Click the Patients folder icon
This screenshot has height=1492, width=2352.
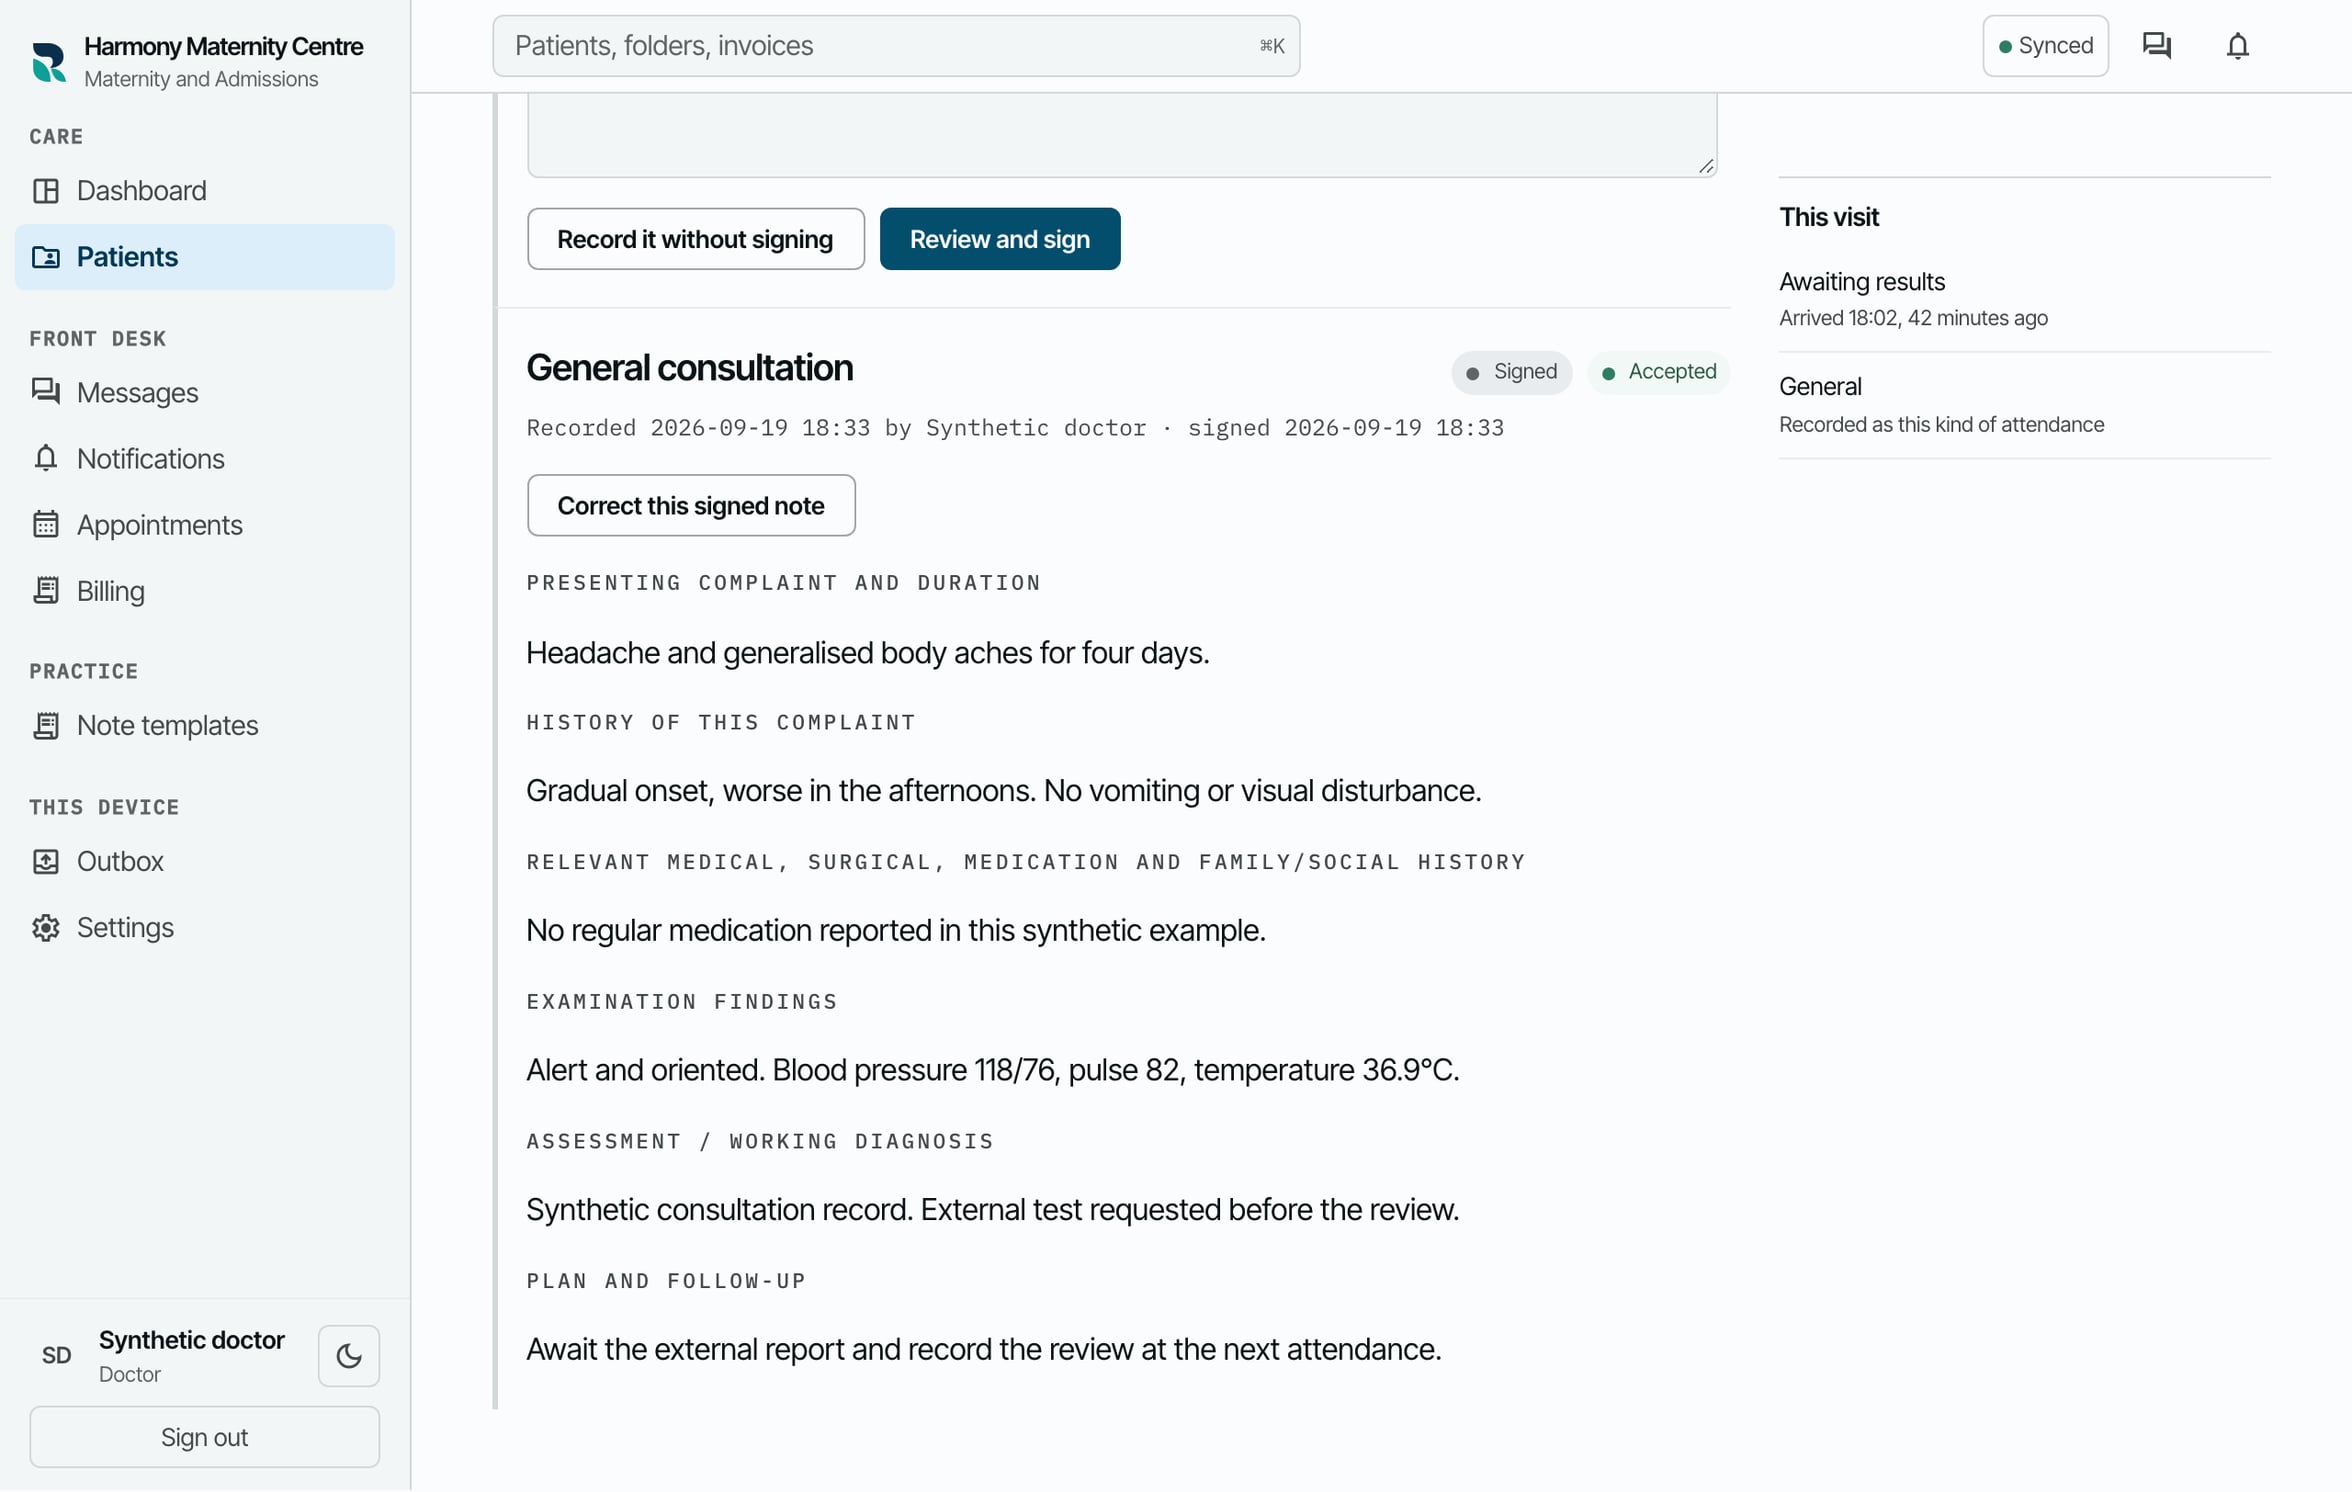[x=46, y=257]
